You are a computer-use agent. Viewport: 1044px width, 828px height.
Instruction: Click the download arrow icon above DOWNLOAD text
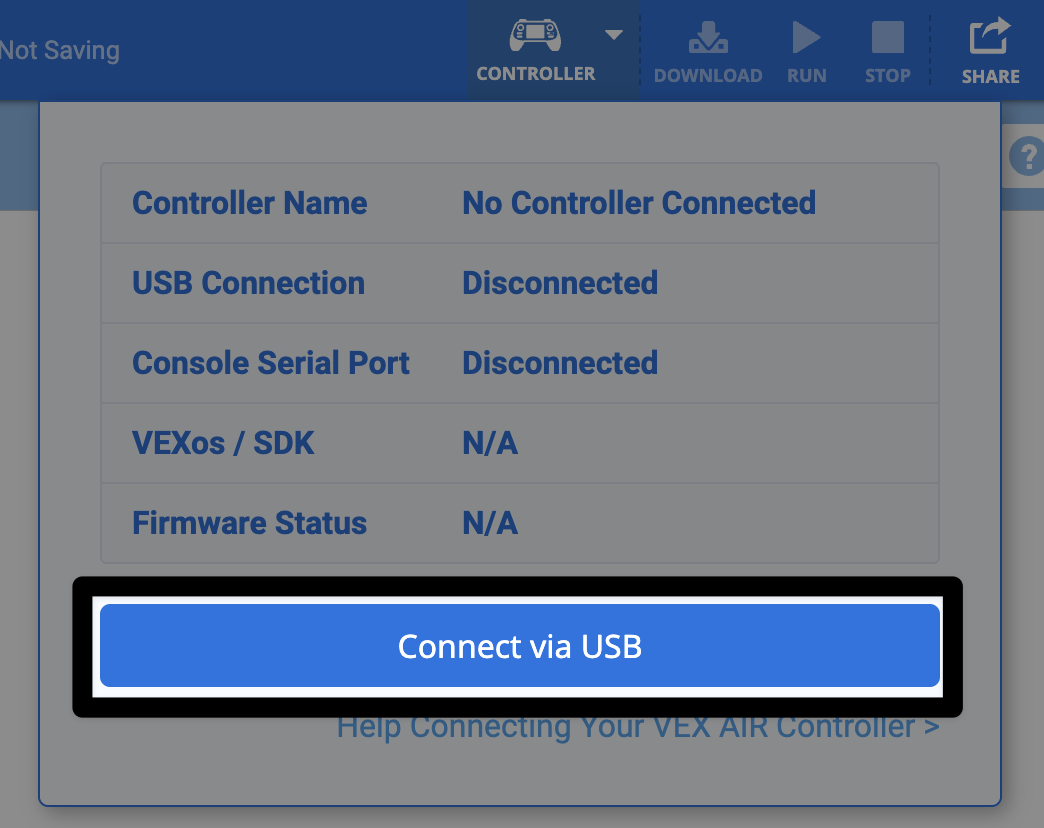coord(708,40)
